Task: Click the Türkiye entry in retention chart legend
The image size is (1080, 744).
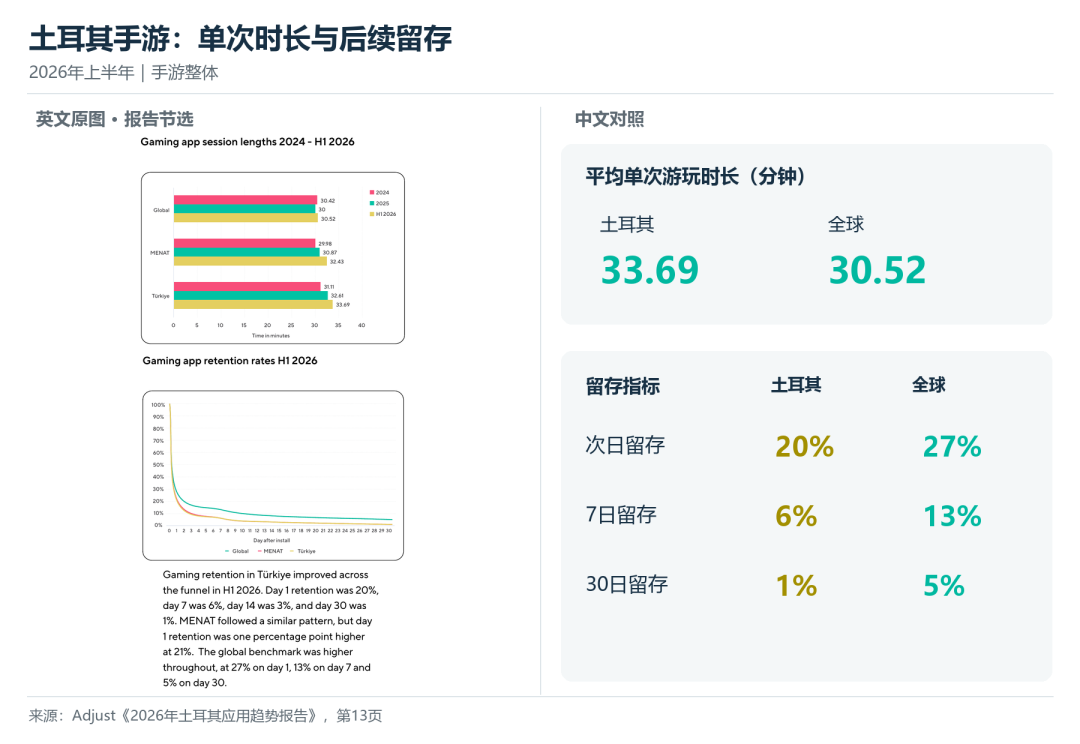Action: coord(303,551)
